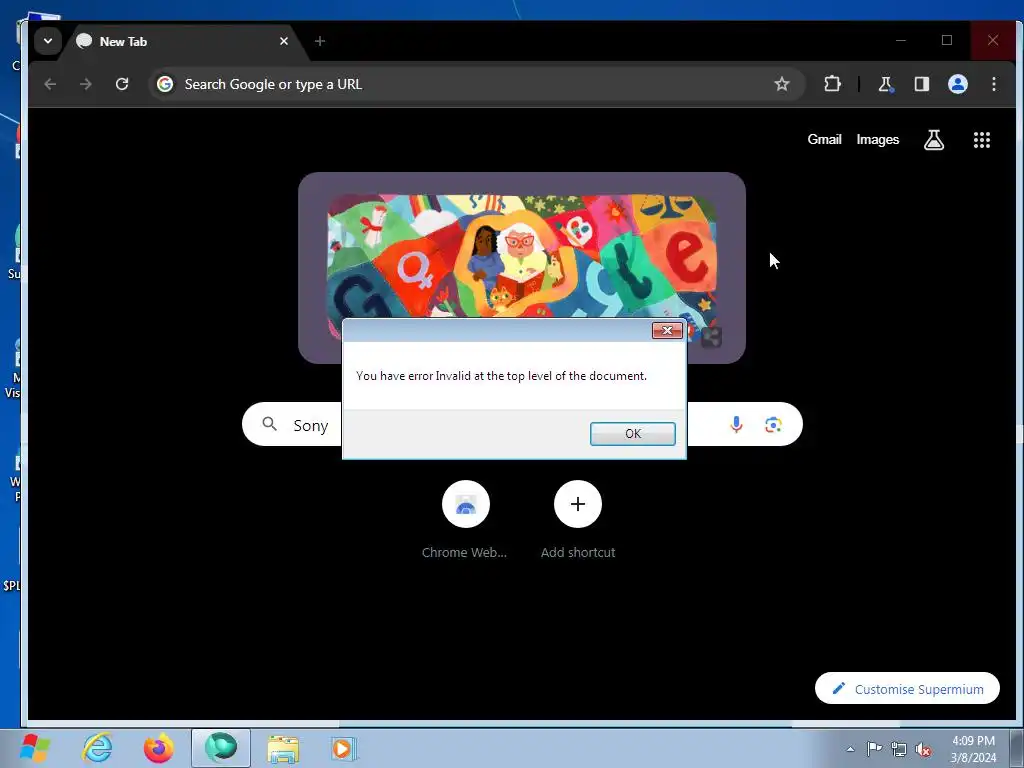Image resolution: width=1024 pixels, height=768 pixels.
Task: Maximize the browser window
Action: 946,40
